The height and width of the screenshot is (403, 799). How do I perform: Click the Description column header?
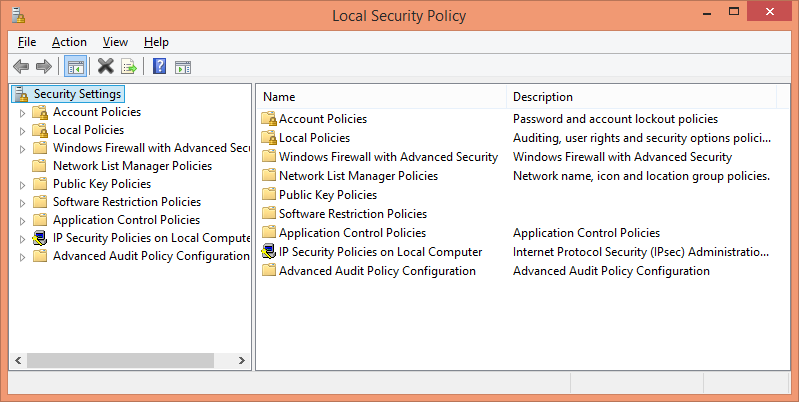coord(641,97)
